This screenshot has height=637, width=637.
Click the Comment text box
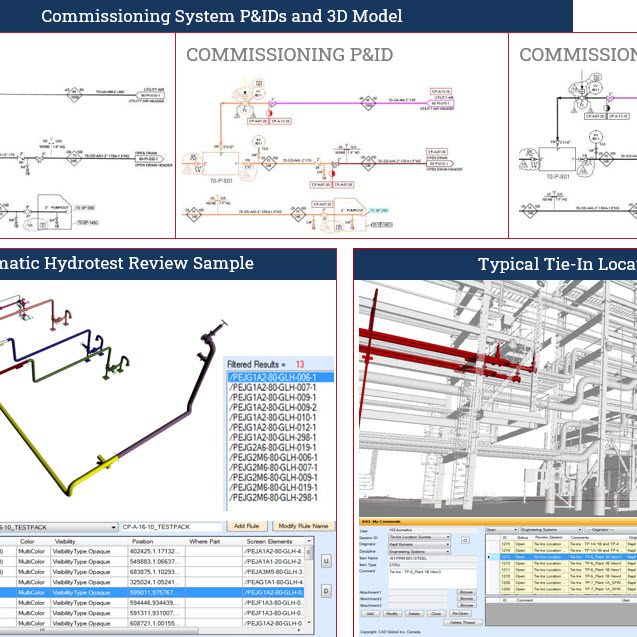click(x=433, y=578)
